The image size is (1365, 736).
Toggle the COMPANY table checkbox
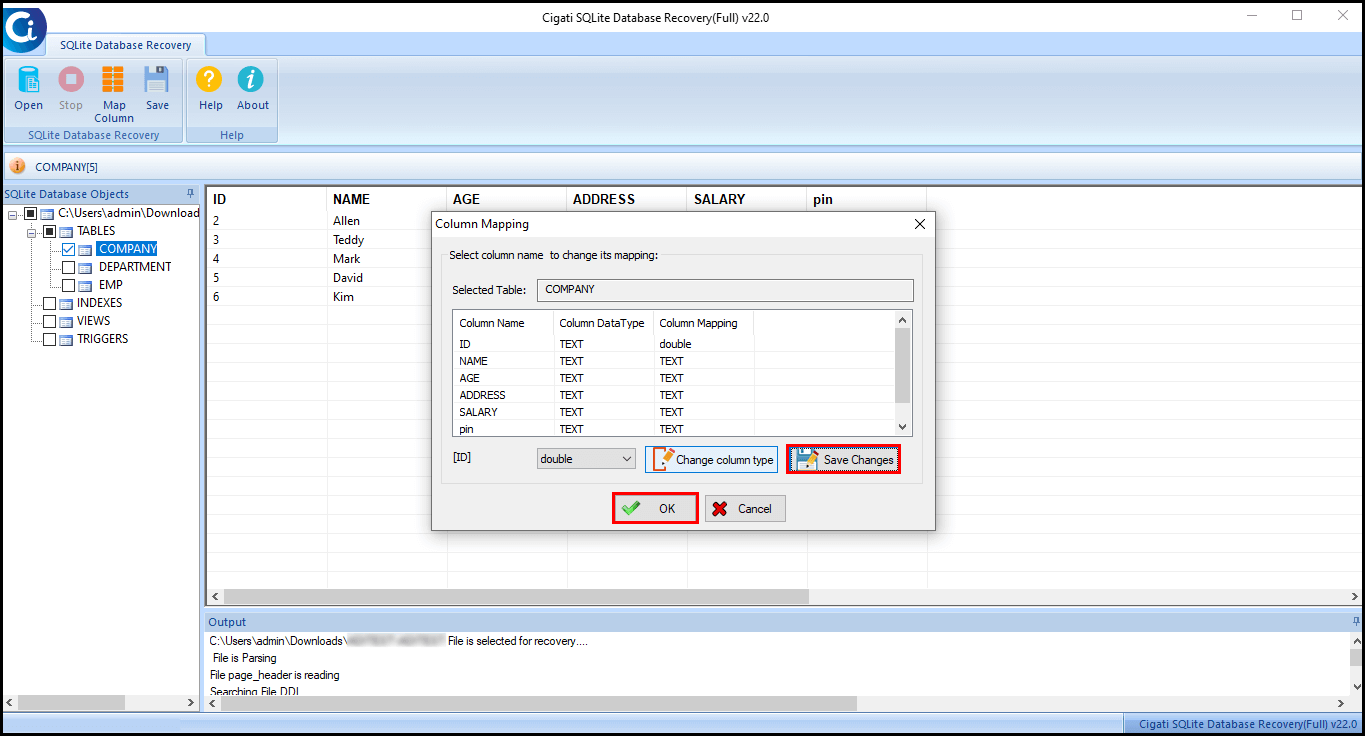click(69, 249)
